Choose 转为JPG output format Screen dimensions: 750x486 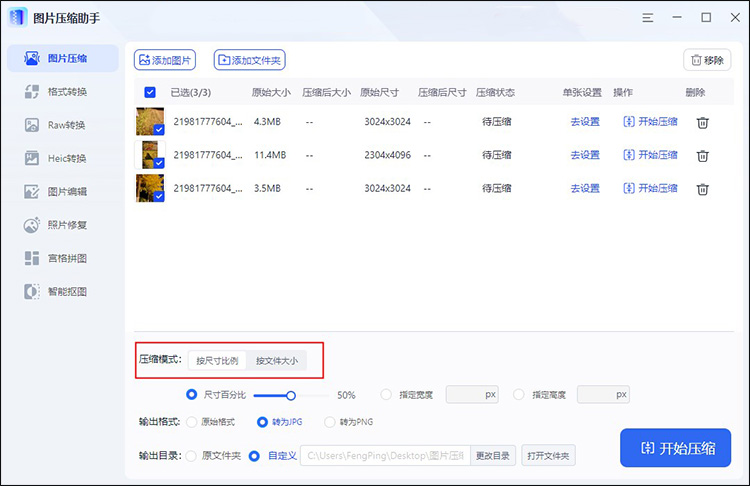click(x=262, y=422)
